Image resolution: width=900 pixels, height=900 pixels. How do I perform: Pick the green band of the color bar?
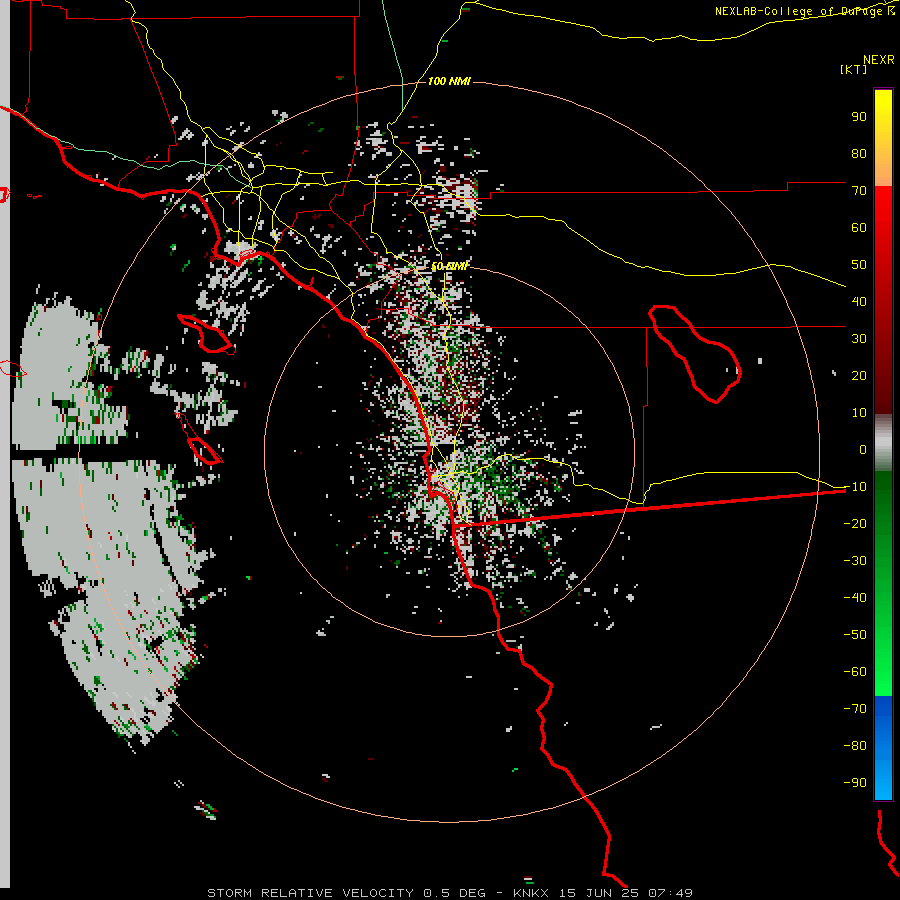(x=883, y=584)
